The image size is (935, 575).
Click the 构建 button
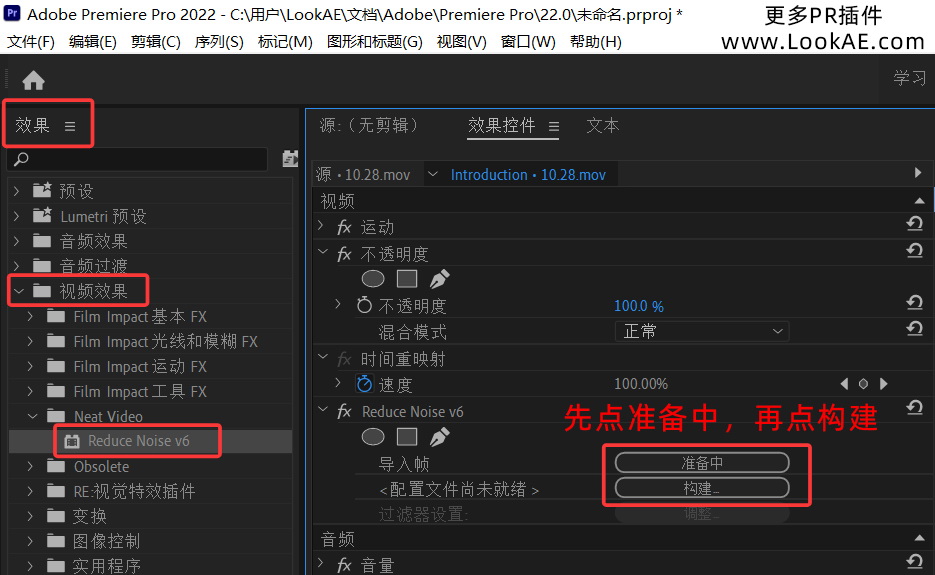point(702,488)
